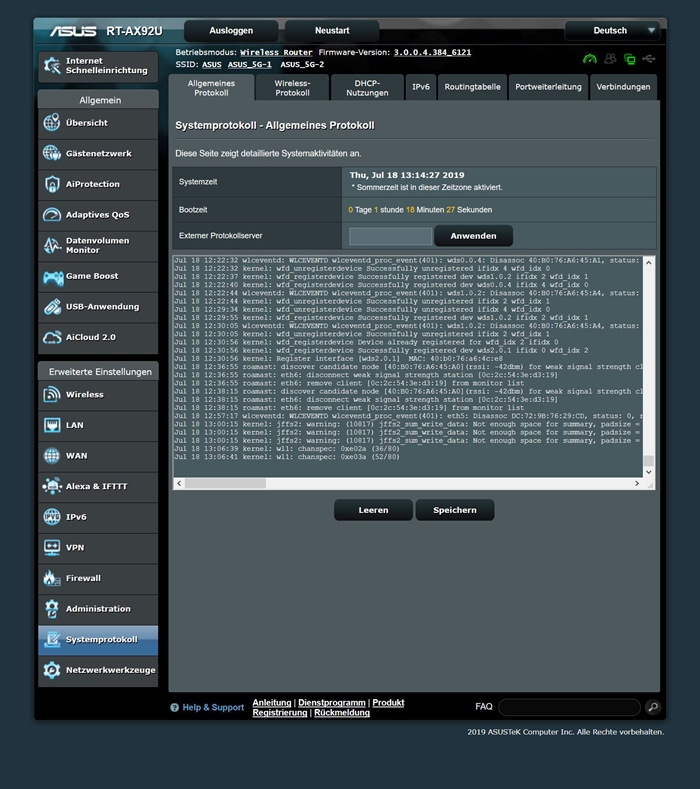Click the AiProtection shield icon
700x789 pixels.
click(x=51, y=184)
